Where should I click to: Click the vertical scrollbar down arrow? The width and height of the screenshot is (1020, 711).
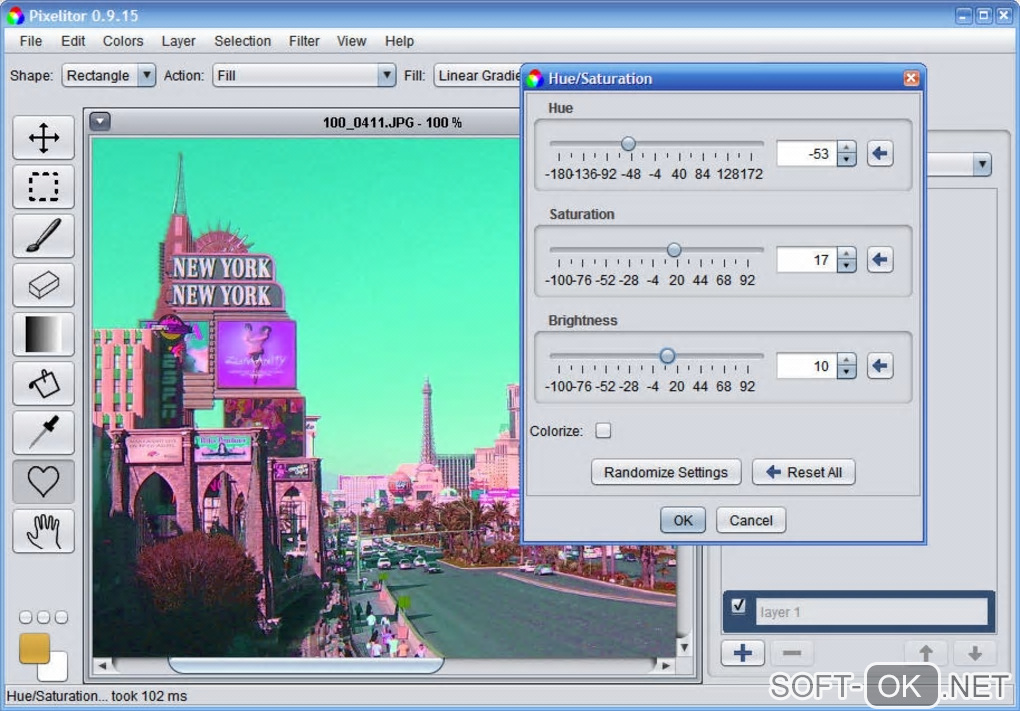[684, 647]
